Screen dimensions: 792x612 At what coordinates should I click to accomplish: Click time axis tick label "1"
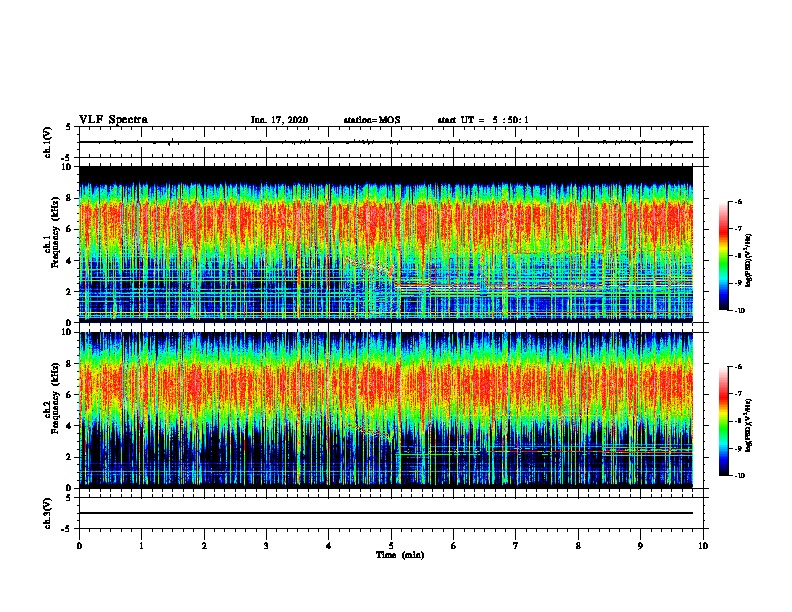[x=141, y=546]
